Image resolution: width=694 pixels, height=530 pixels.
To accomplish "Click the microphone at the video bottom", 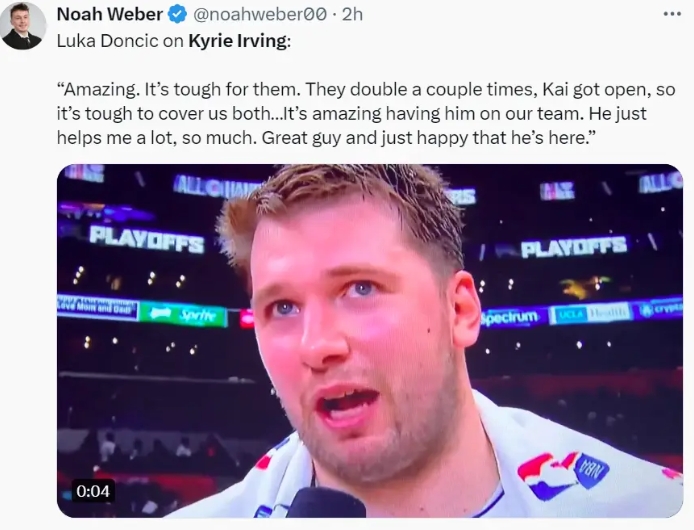I will [x=327, y=503].
